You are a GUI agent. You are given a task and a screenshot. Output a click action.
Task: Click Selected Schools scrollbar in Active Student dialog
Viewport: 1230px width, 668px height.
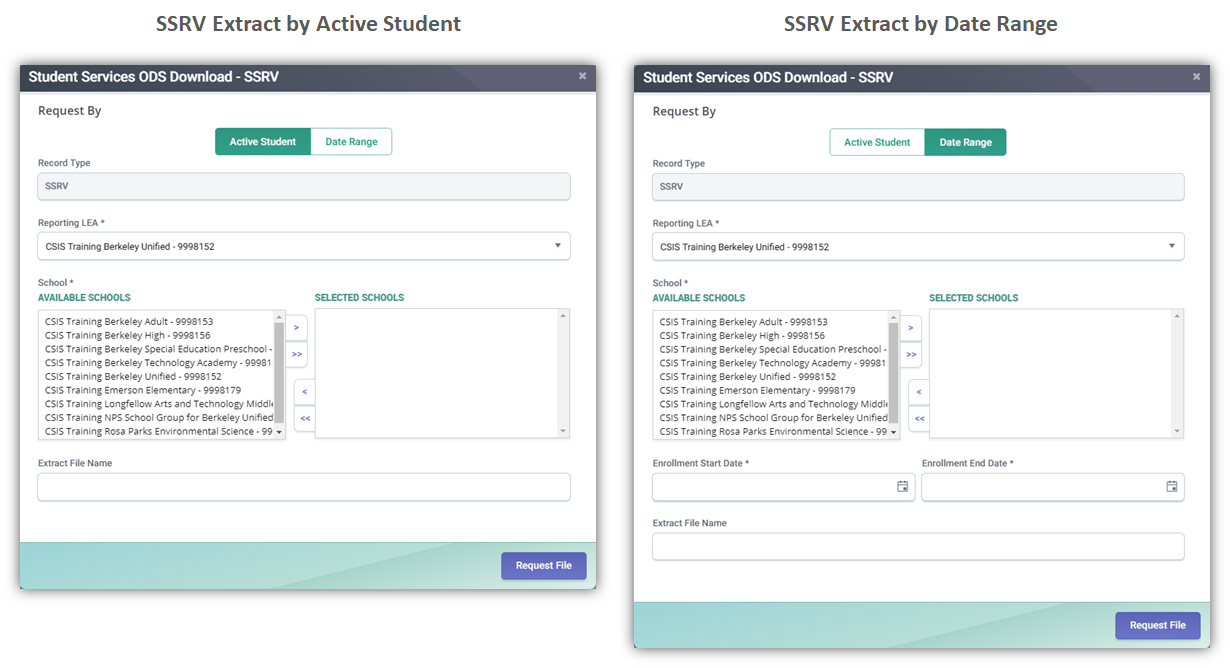564,373
